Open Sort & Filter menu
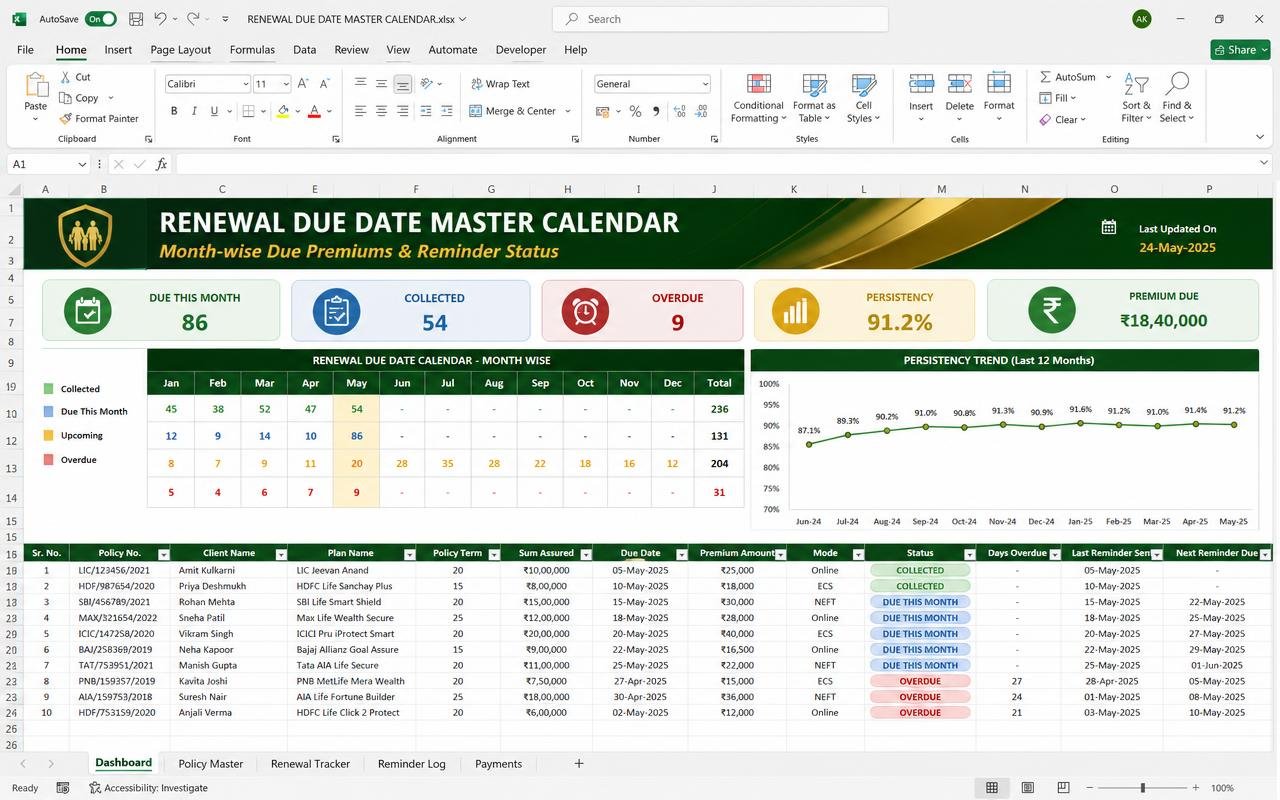This screenshot has height=800, width=1280. tap(1136, 98)
